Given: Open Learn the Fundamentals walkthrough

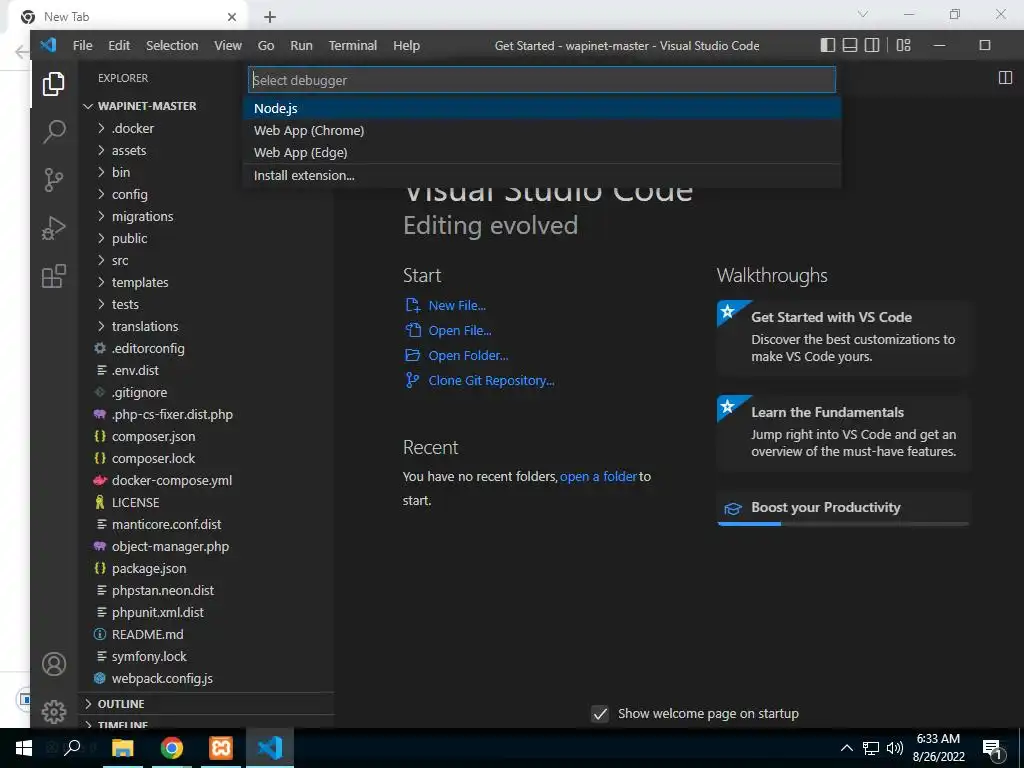Looking at the screenshot, I should [842, 432].
